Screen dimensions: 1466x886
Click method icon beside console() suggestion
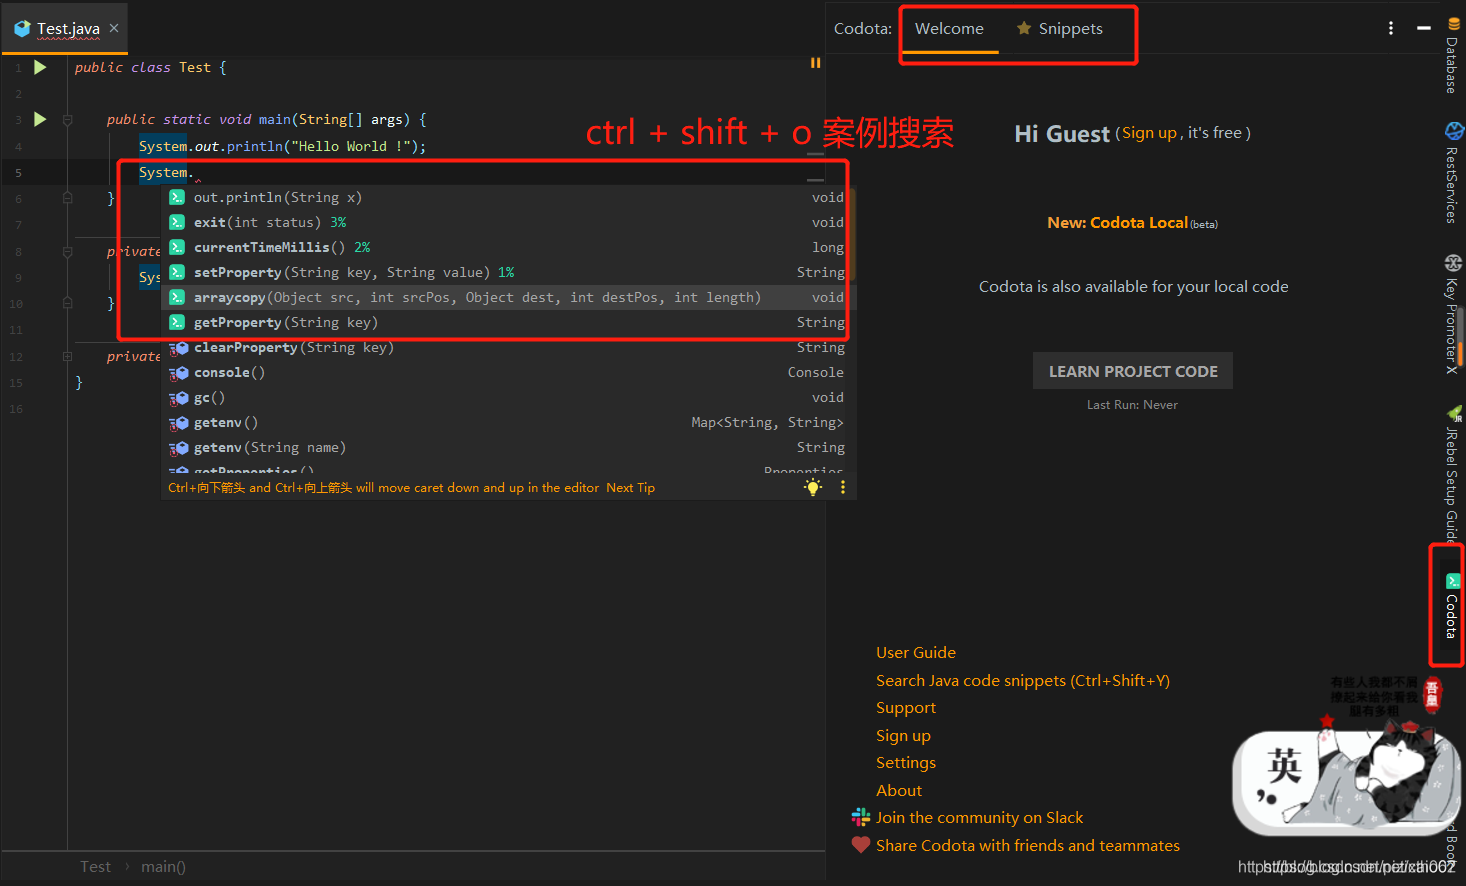click(x=179, y=373)
